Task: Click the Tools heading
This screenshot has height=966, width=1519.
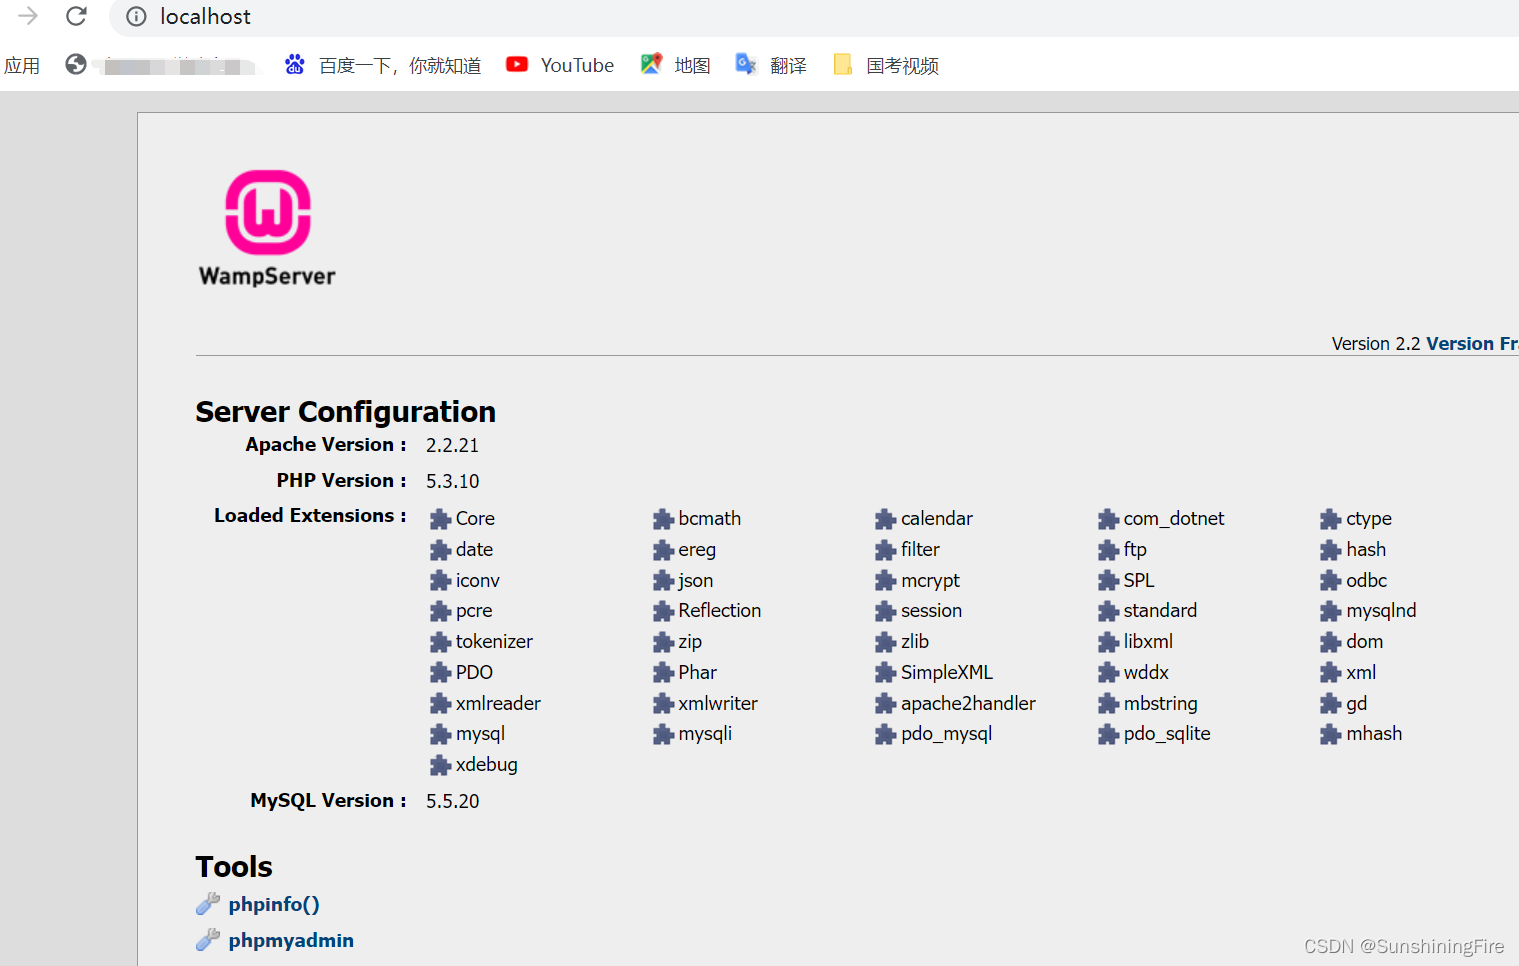Action: [234, 867]
